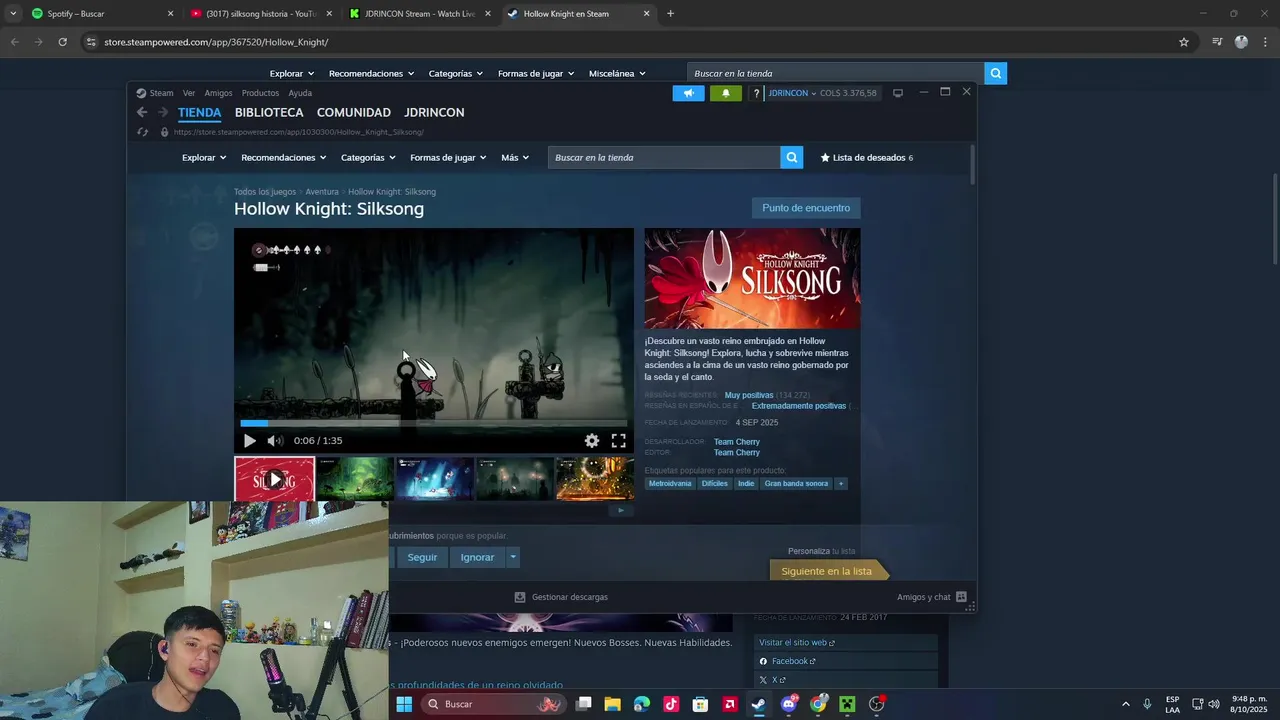Click Steam client store search magnifier button
The width and height of the screenshot is (1280, 720).
(792, 158)
